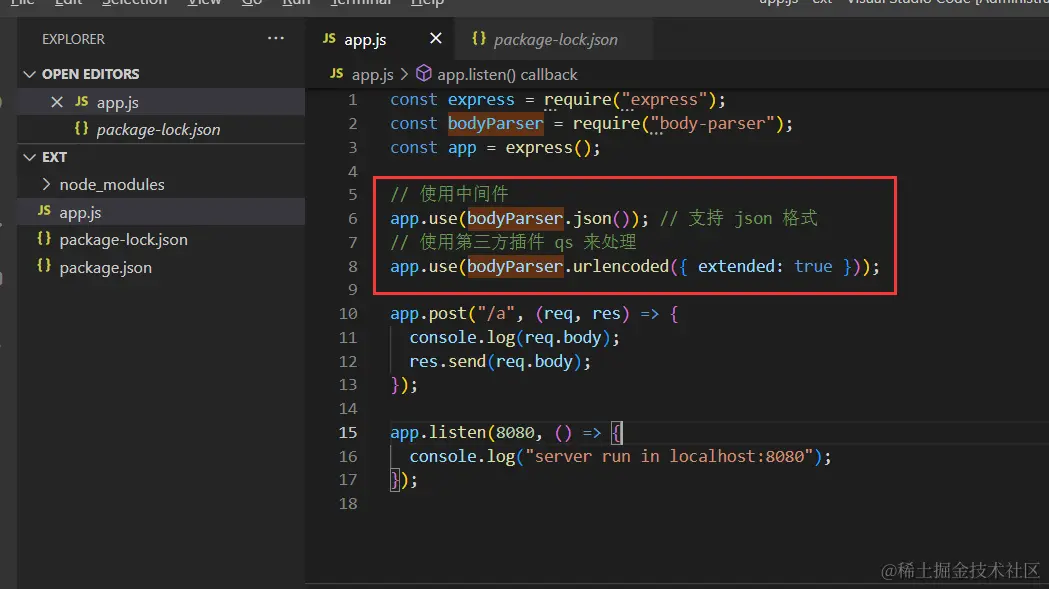Screen dimensions: 1049x589
Task: Open Explorer more actions ellipsis
Action: (276, 39)
